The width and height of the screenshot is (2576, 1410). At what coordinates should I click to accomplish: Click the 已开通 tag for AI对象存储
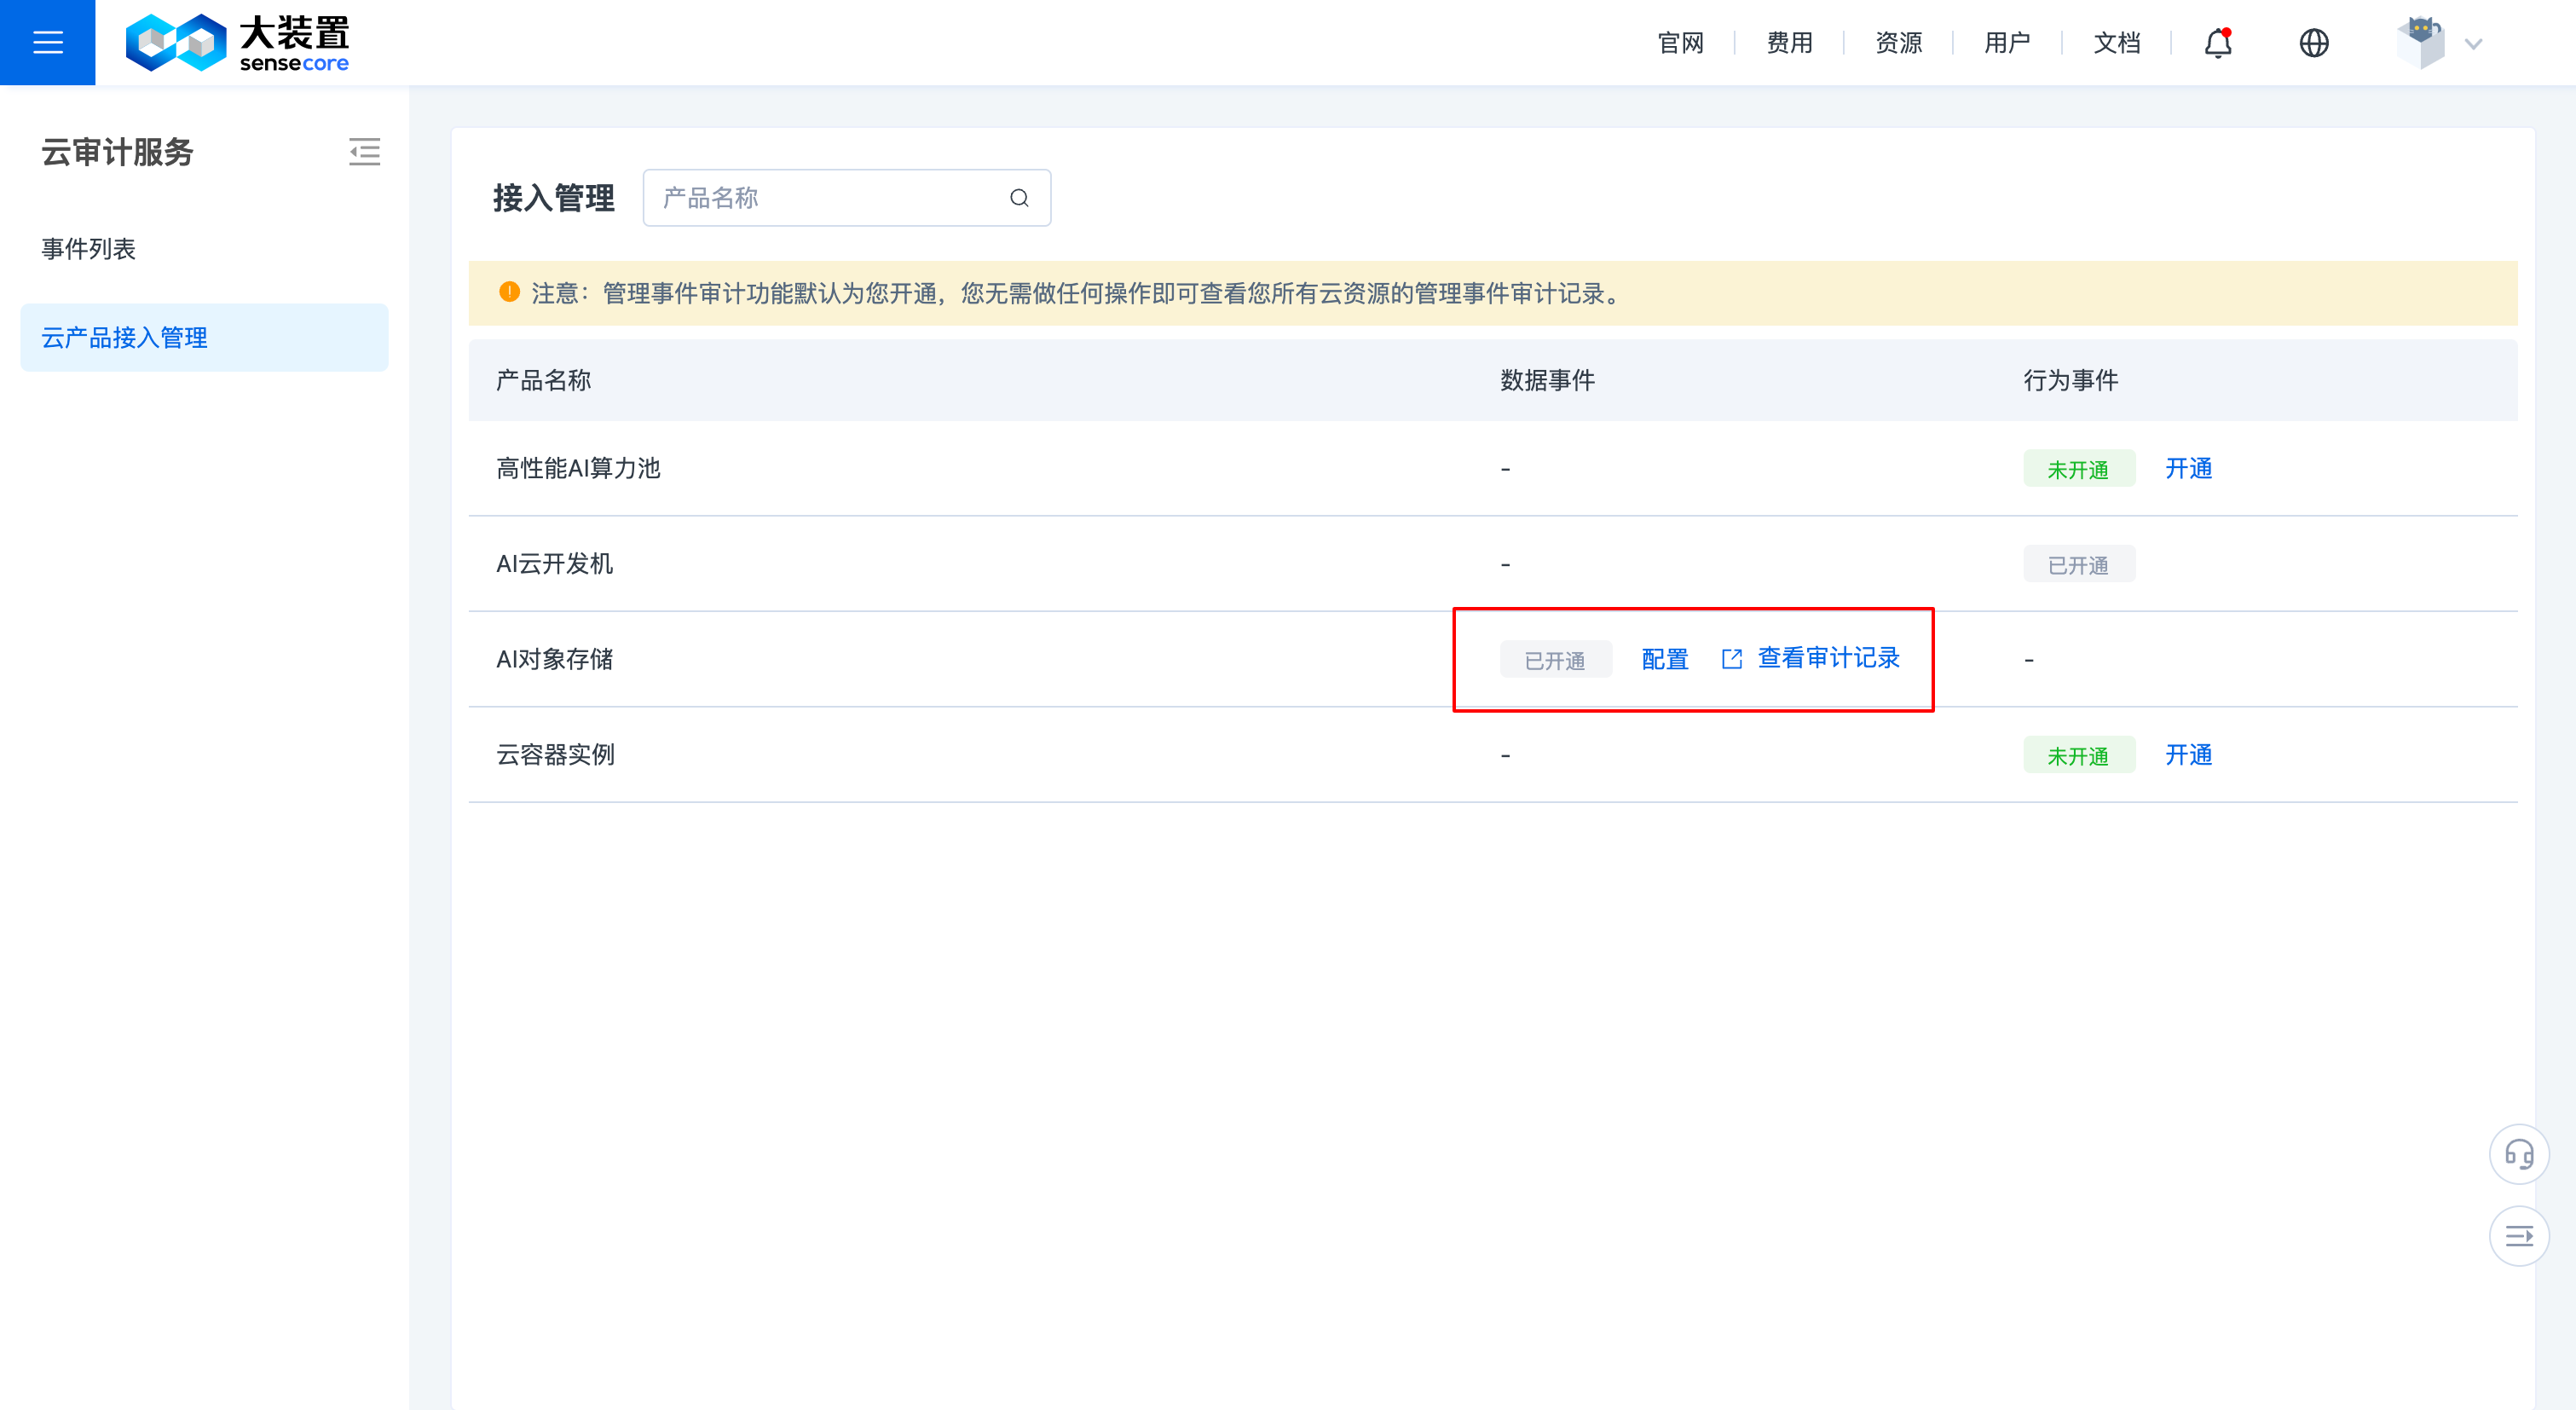pyautogui.click(x=1555, y=660)
